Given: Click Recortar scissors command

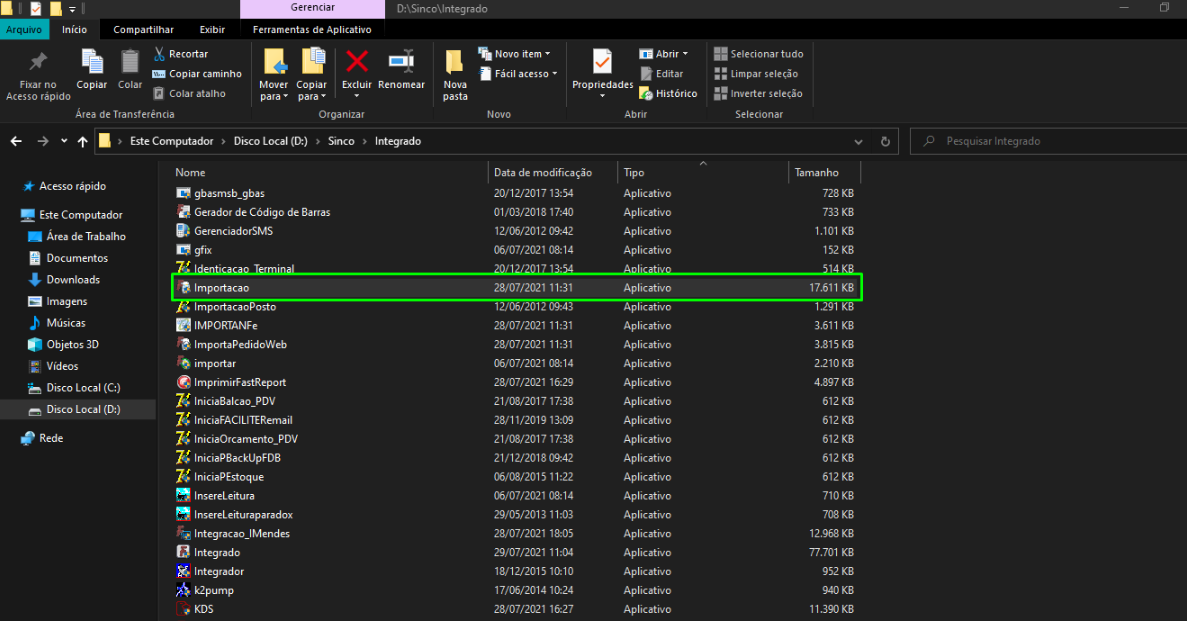Looking at the screenshot, I should [181, 54].
